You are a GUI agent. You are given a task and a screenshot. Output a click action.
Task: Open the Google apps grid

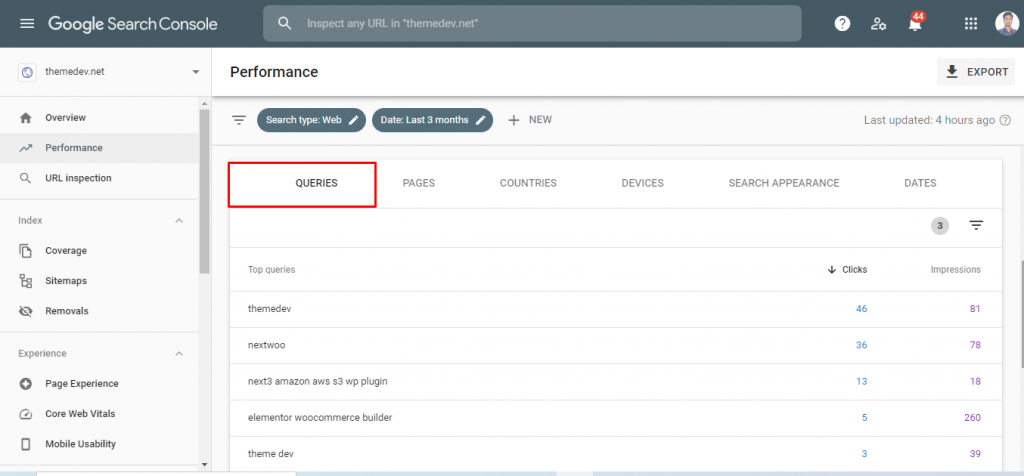click(x=970, y=24)
